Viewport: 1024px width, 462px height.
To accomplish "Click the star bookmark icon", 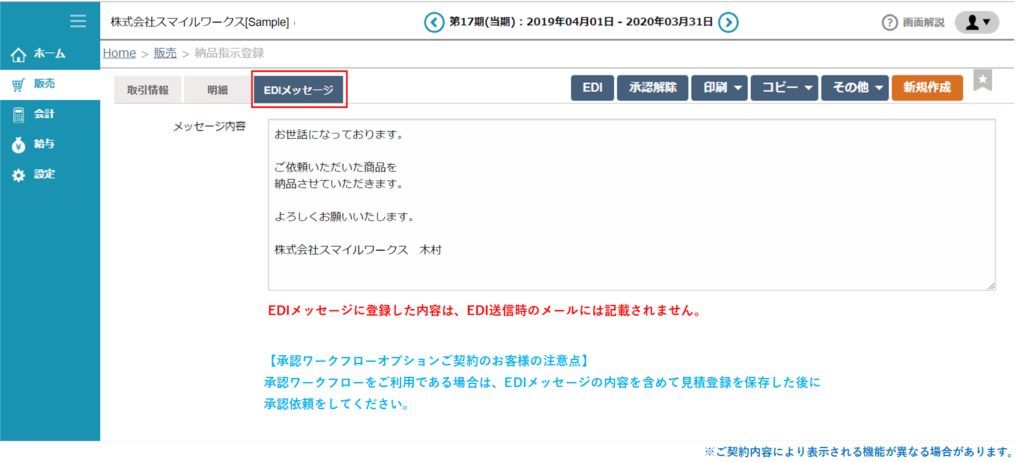I will [983, 80].
